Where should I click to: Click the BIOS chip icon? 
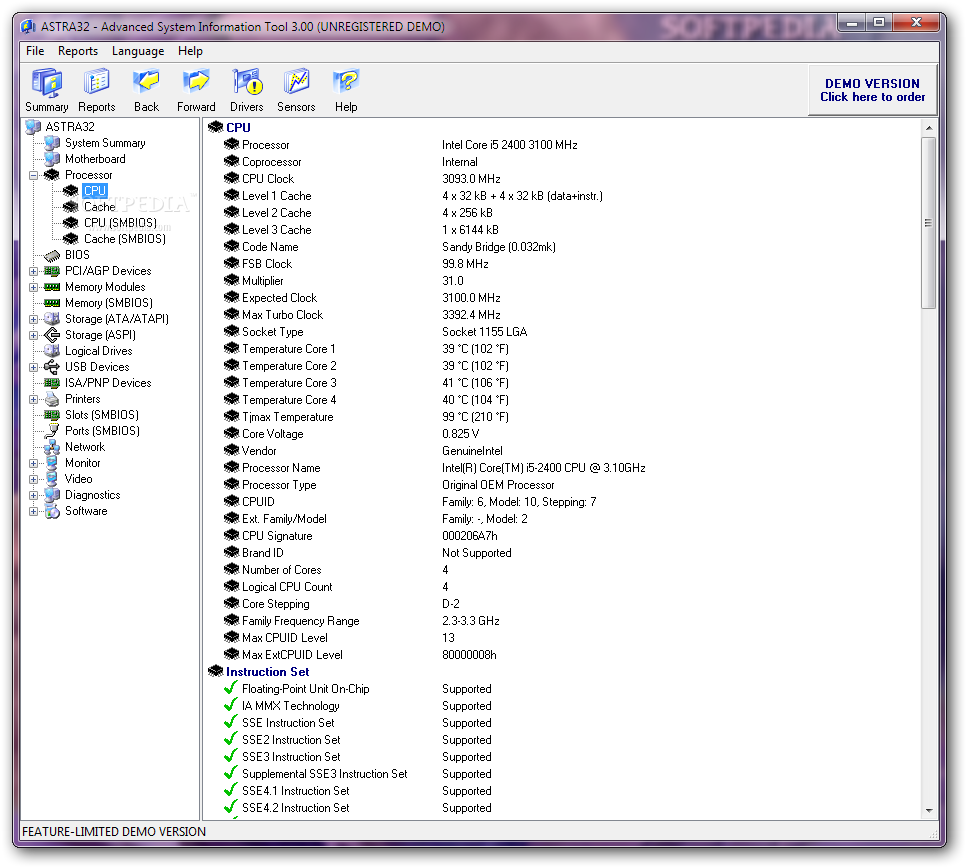coord(52,255)
